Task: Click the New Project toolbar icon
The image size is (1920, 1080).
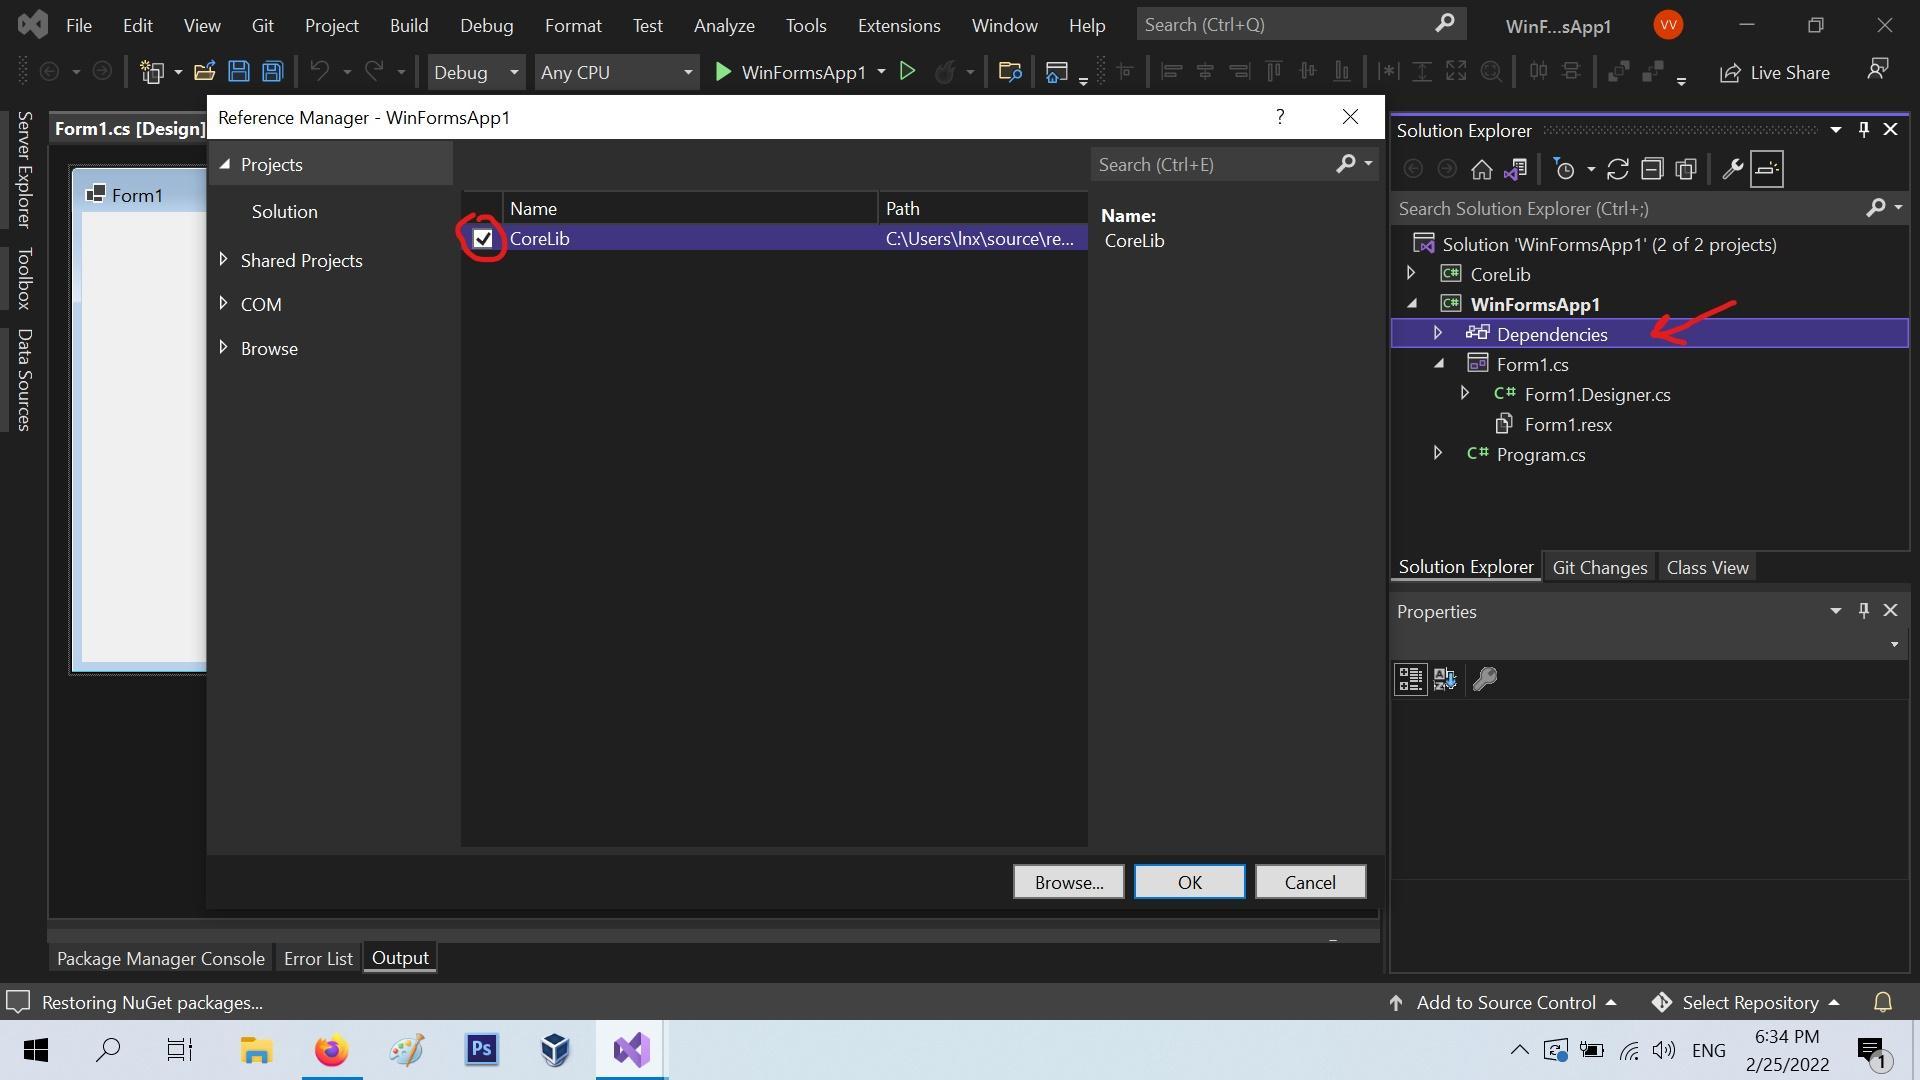Action: [152, 72]
